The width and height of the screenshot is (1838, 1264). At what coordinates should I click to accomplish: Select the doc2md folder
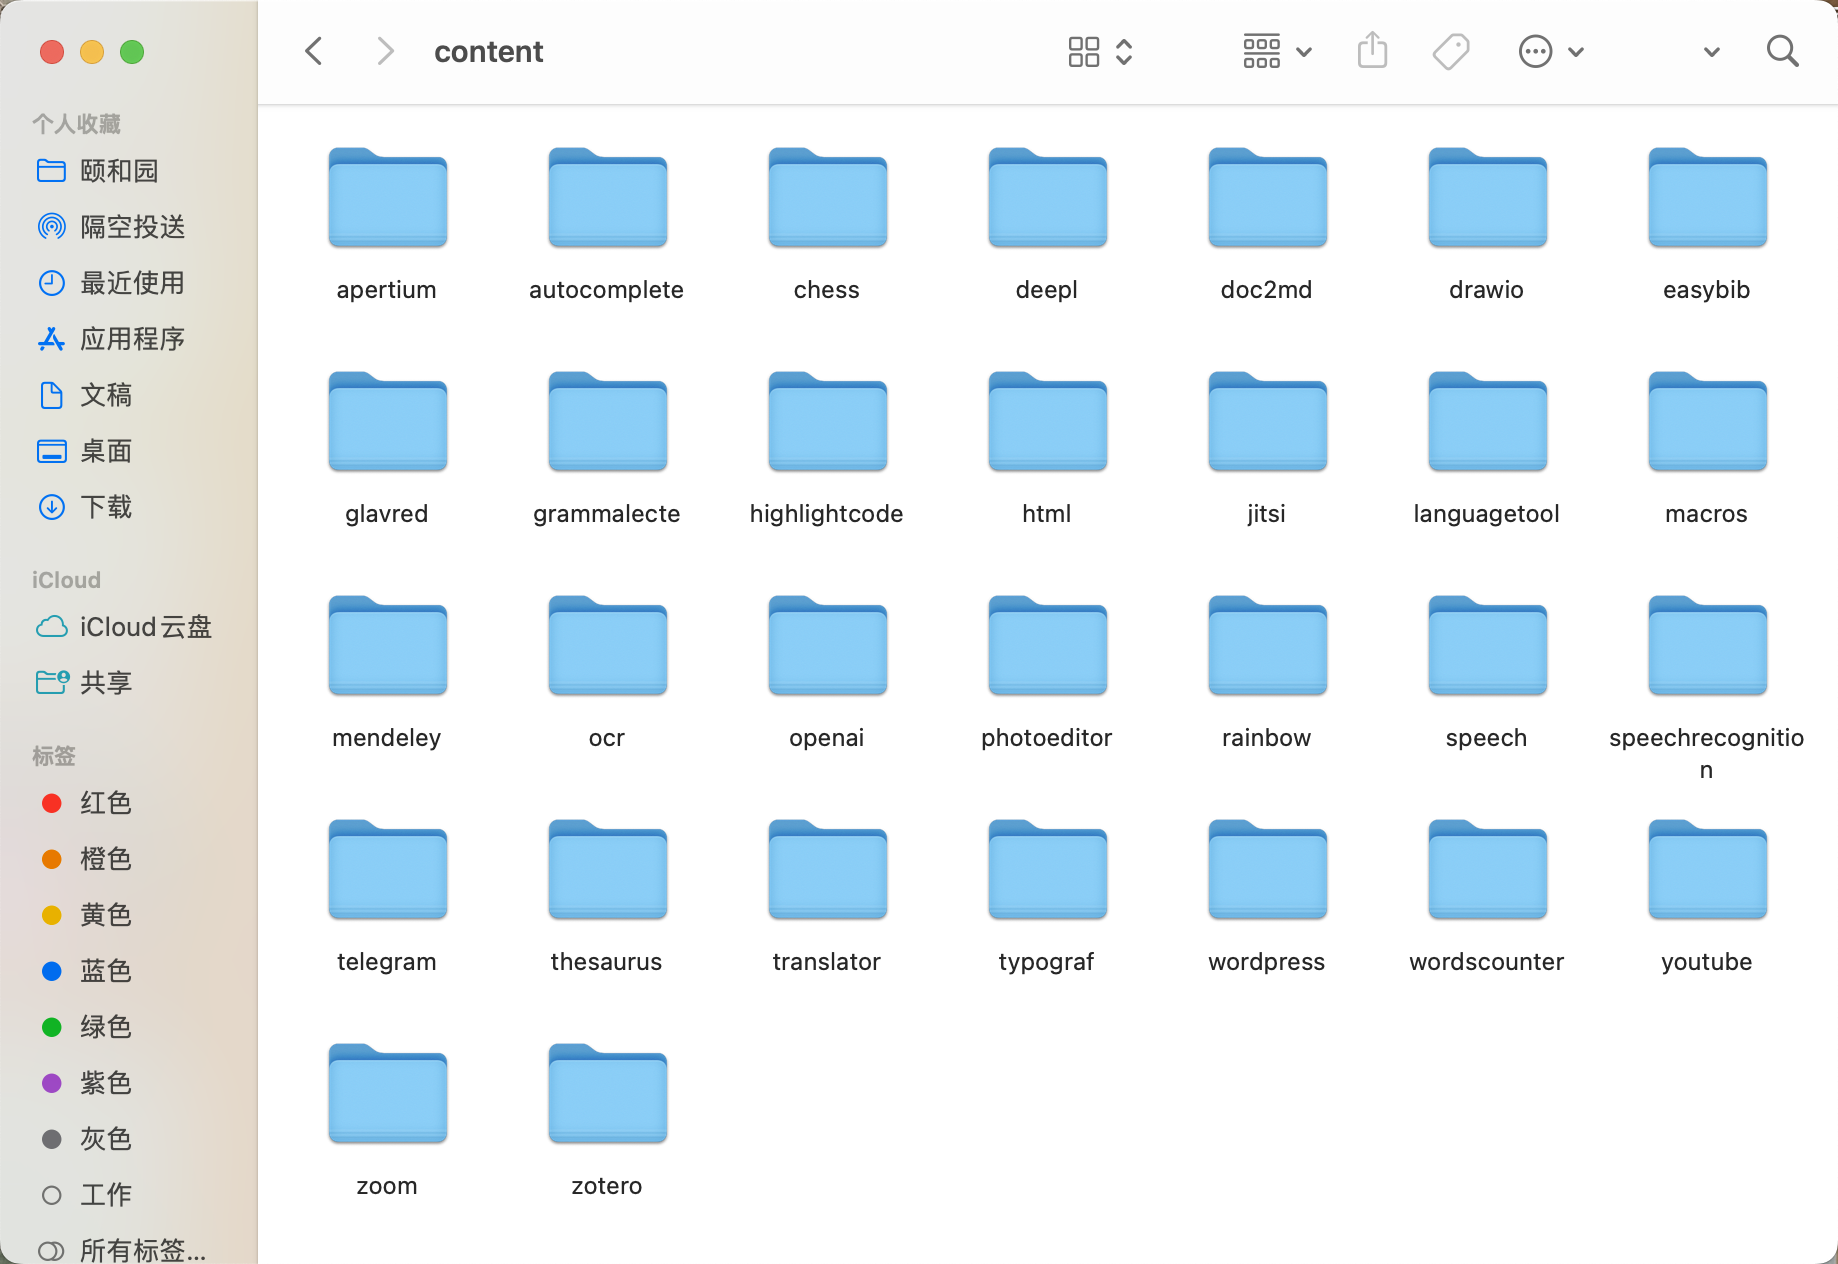pos(1267,198)
